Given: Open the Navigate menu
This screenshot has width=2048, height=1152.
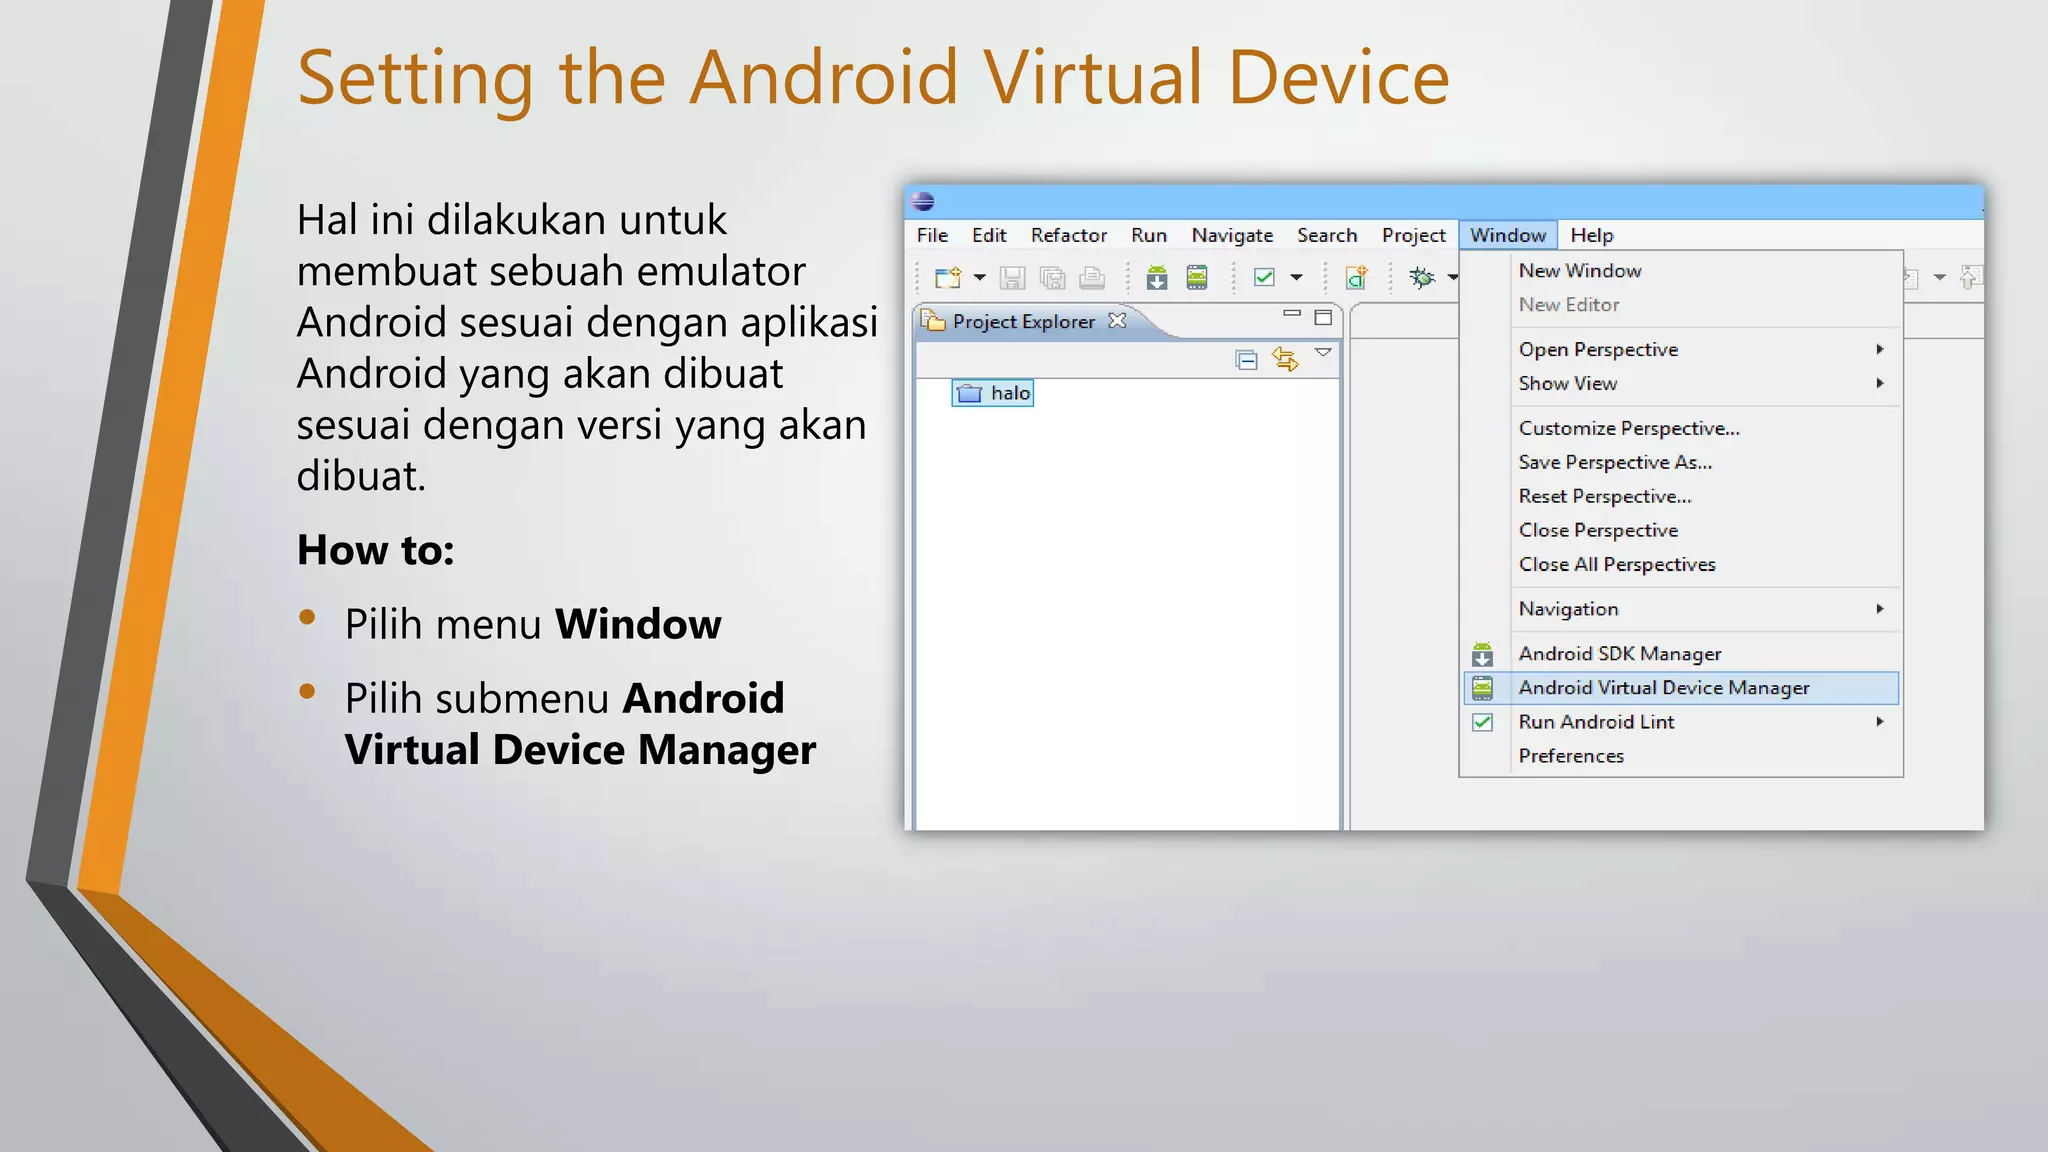Looking at the screenshot, I should pos(1232,235).
